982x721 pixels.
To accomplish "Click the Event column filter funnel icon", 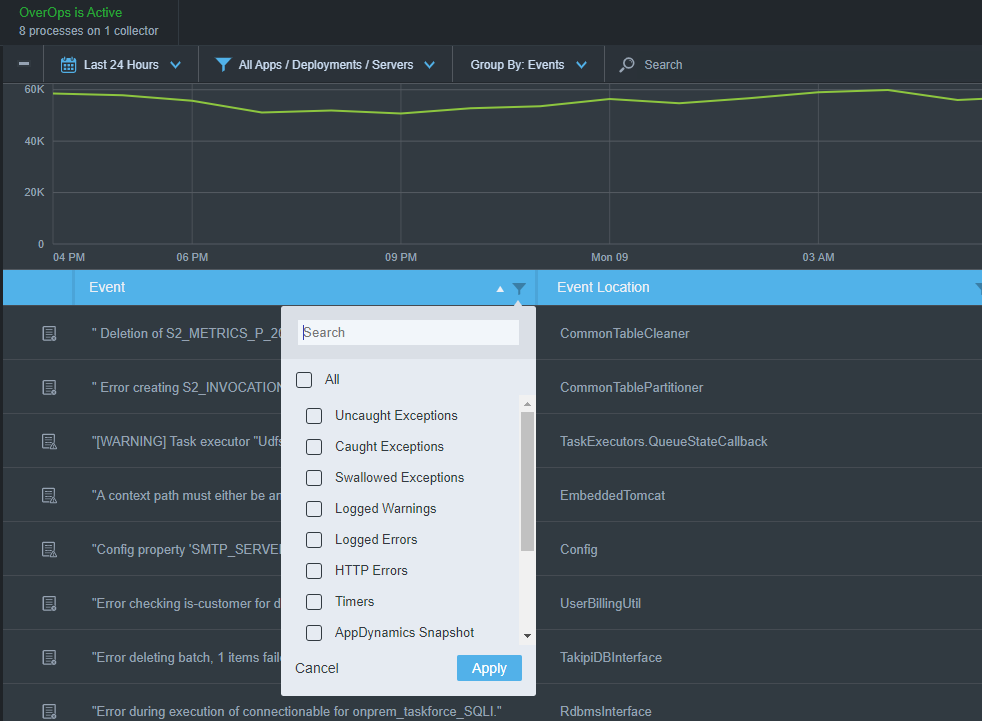I will pos(519,288).
